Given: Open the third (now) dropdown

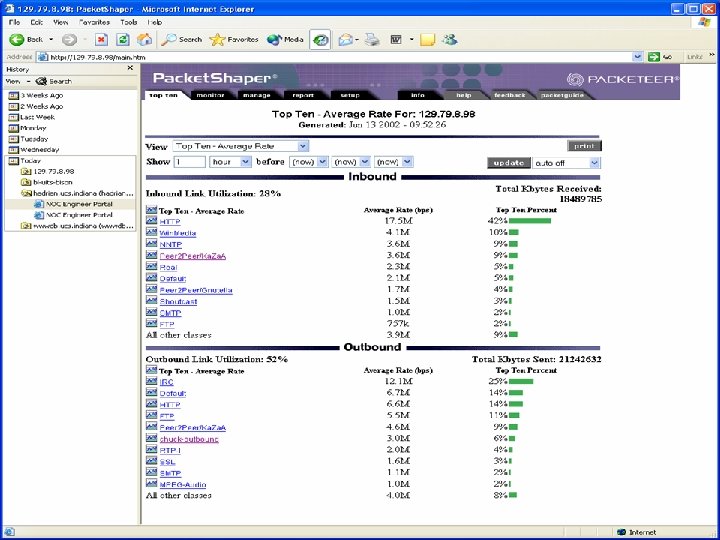Looking at the screenshot, I should [394, 162].
